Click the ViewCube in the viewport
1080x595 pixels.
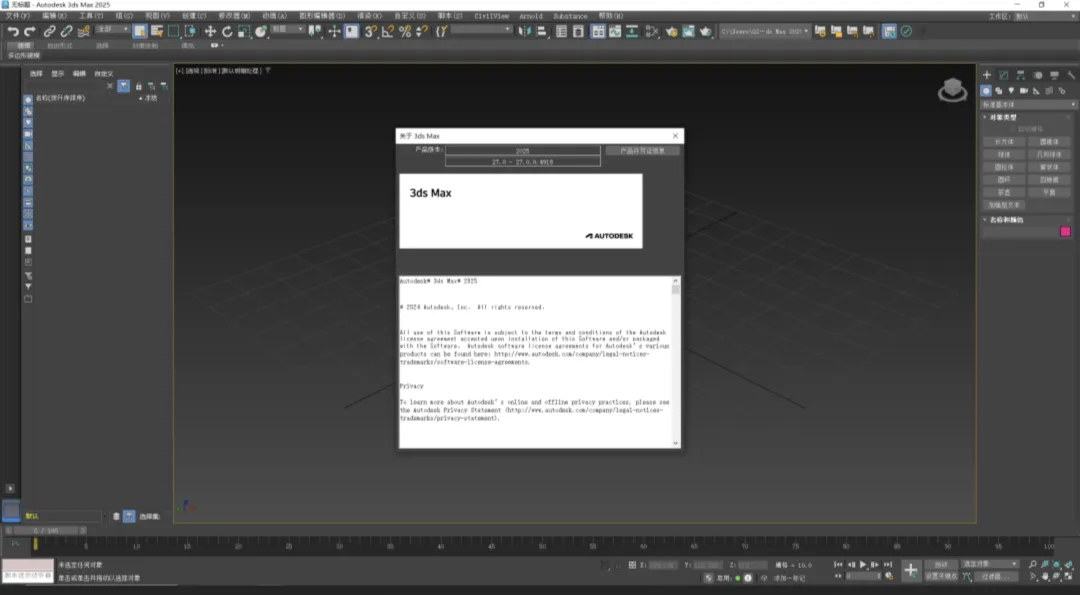pyautogui.click(x=953, y=90)
